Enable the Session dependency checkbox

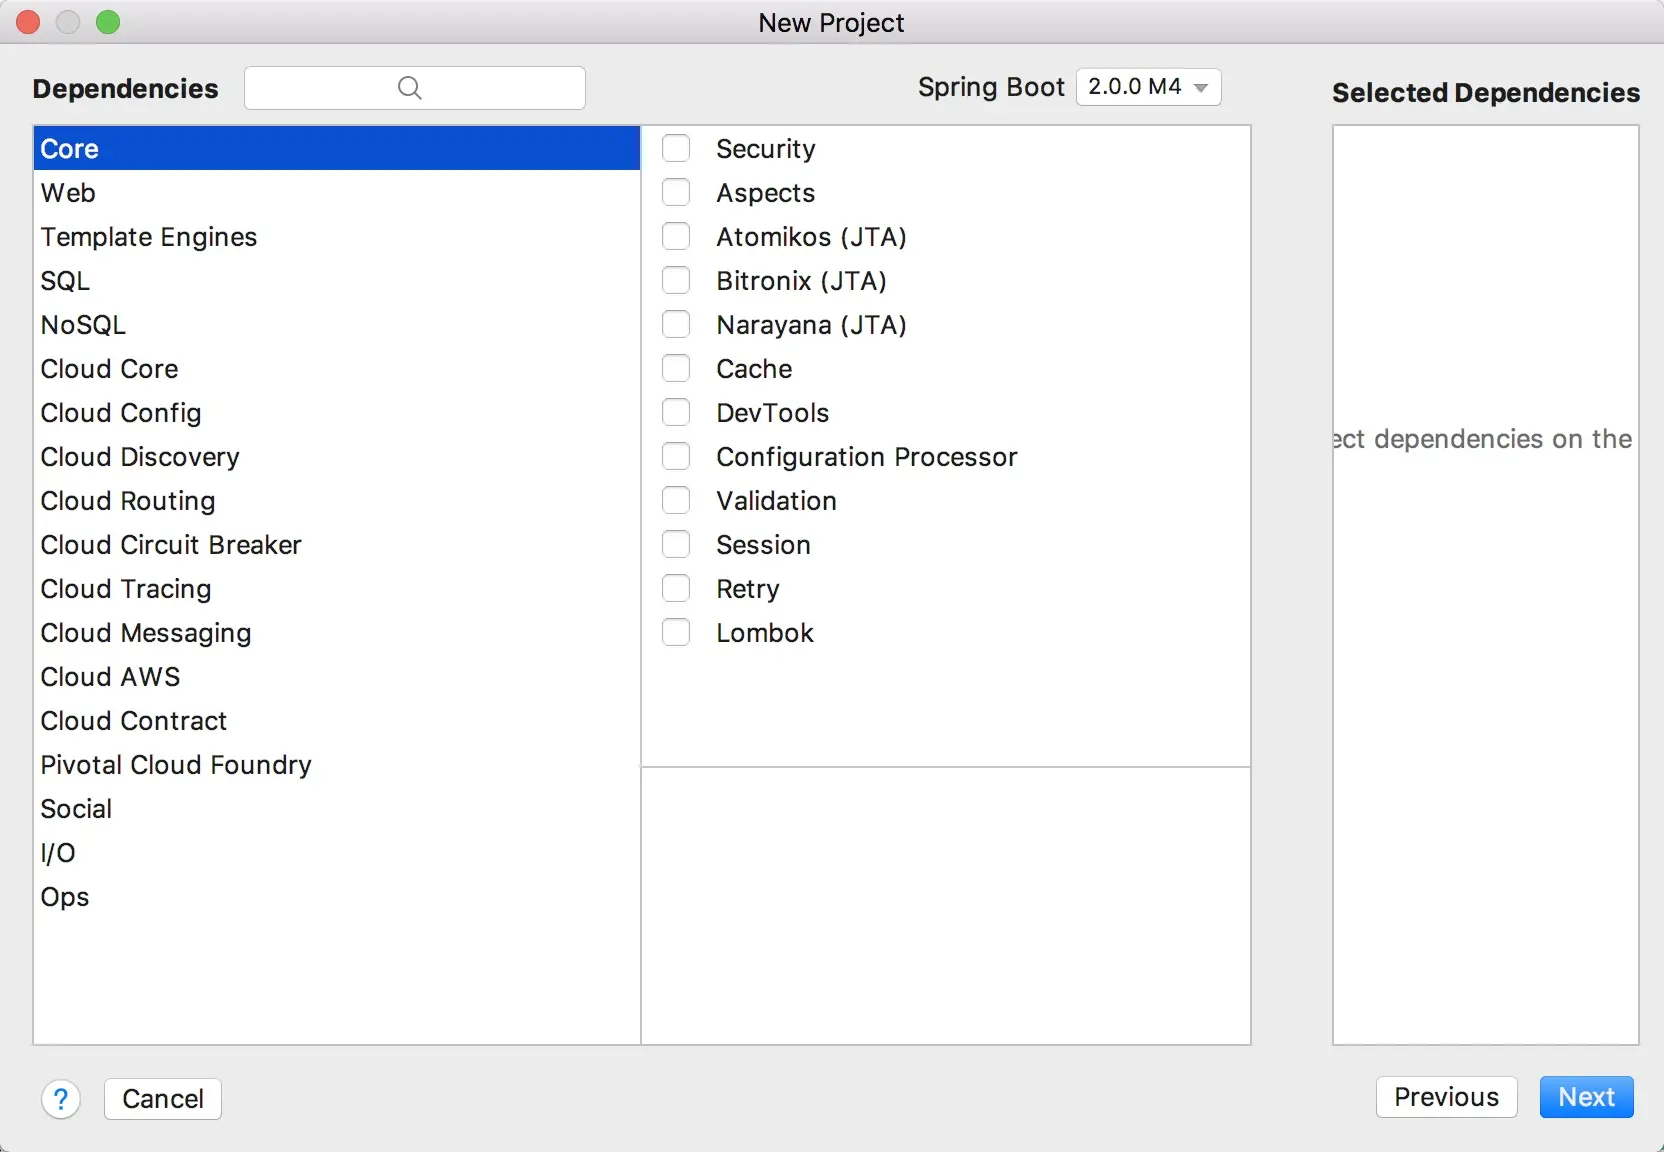pos(676,545)
